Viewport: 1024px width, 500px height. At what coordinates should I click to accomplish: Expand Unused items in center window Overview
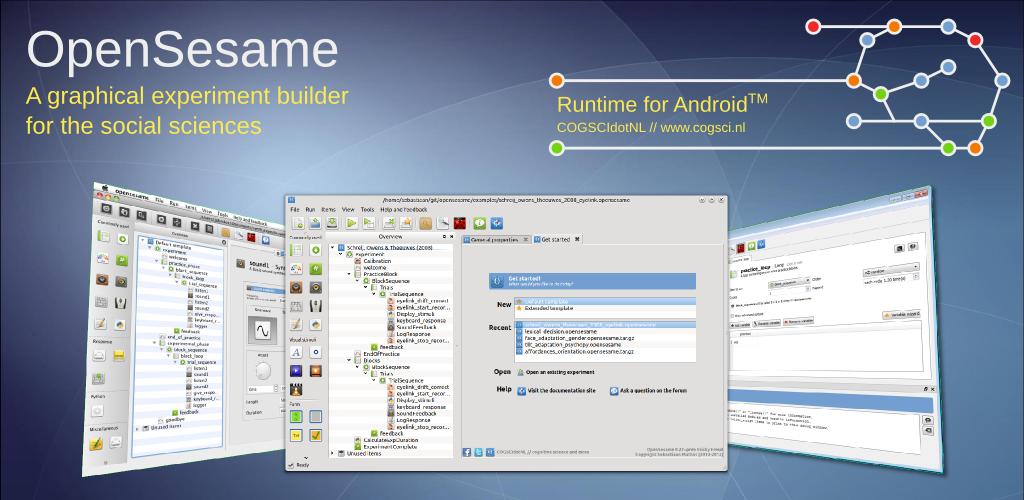click(x=332, y=453)
